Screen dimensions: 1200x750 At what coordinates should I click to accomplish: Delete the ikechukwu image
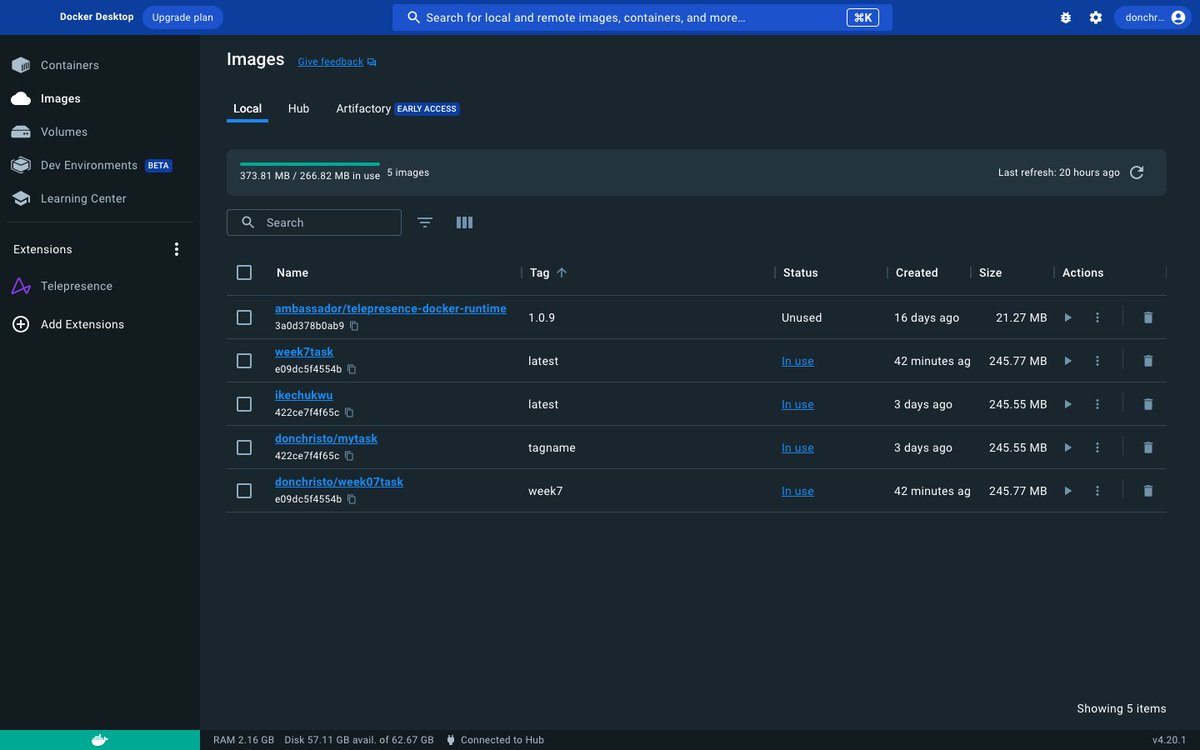pos(1148,404)
